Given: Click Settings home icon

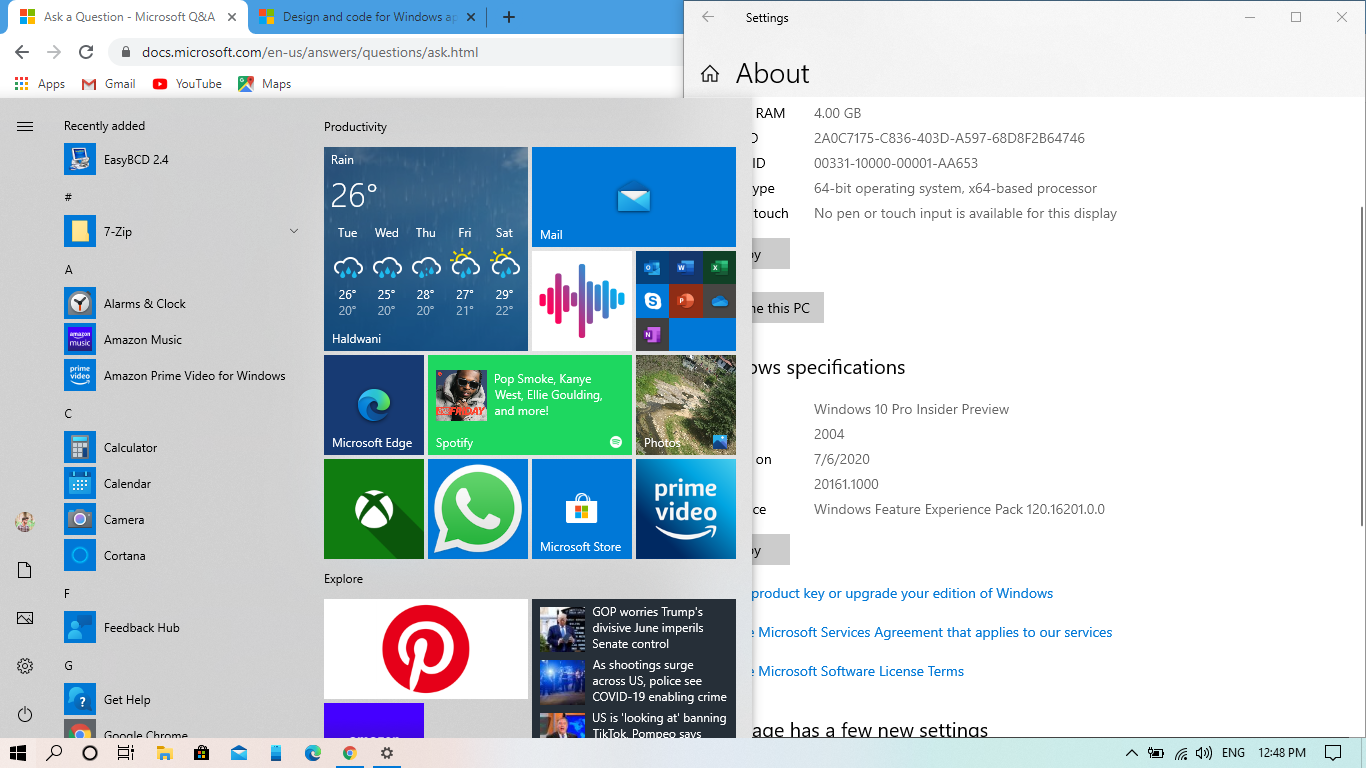Looking at the screenshot, I should point(710,74).
